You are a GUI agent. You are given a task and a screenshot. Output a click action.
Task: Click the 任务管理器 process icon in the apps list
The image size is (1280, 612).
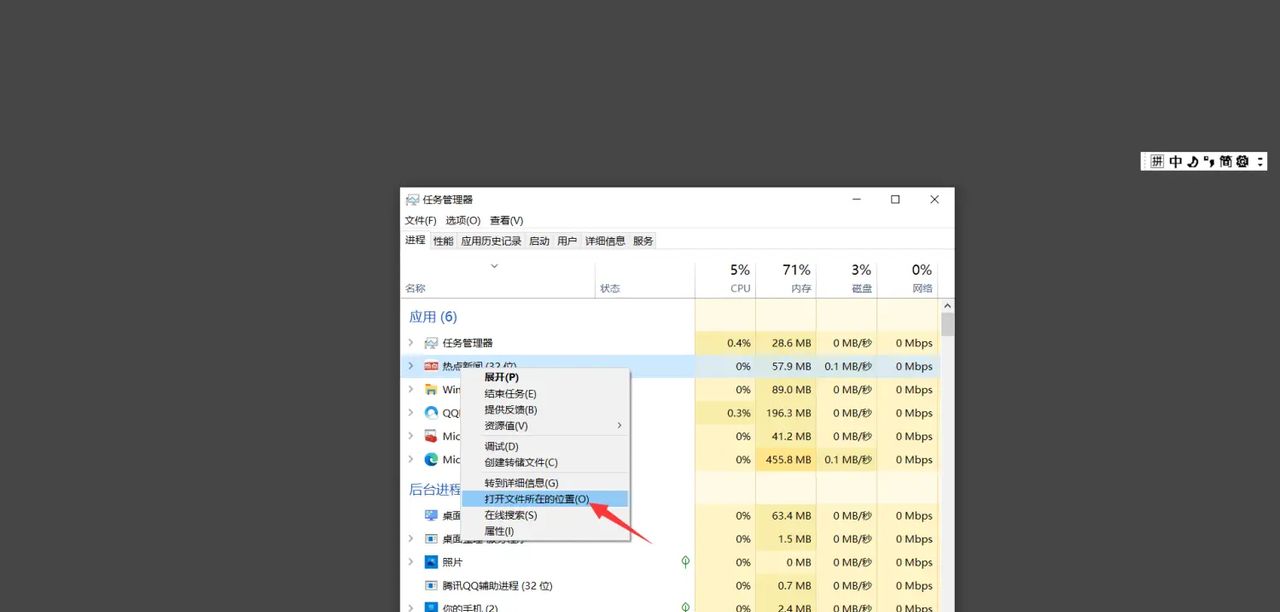pos(431,343)
